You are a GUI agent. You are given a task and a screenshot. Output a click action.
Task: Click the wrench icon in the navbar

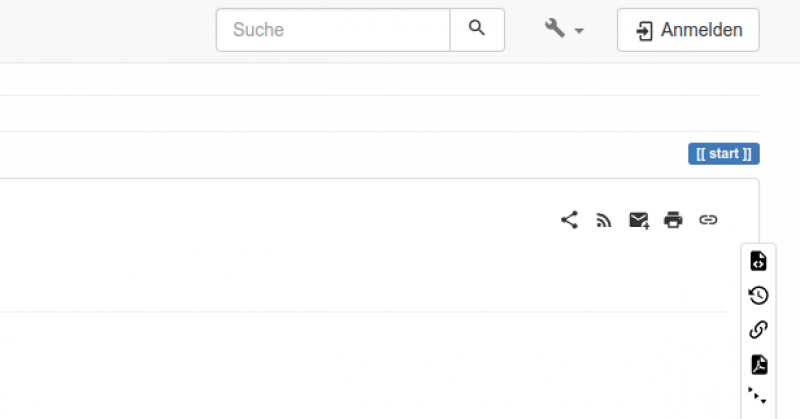pos(555,28)
